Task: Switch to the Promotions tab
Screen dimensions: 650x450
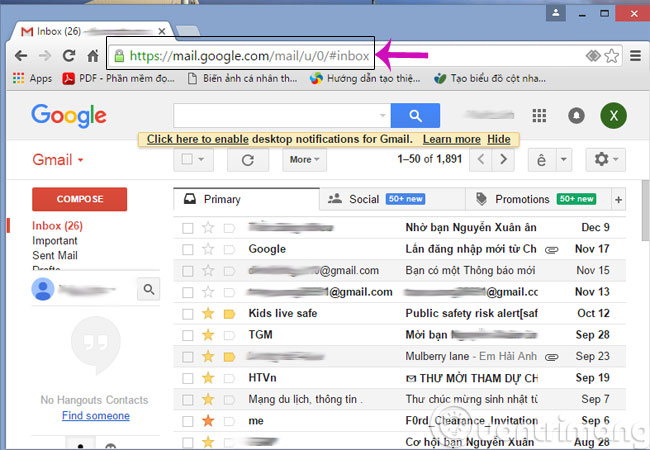Action: [538, 199]
